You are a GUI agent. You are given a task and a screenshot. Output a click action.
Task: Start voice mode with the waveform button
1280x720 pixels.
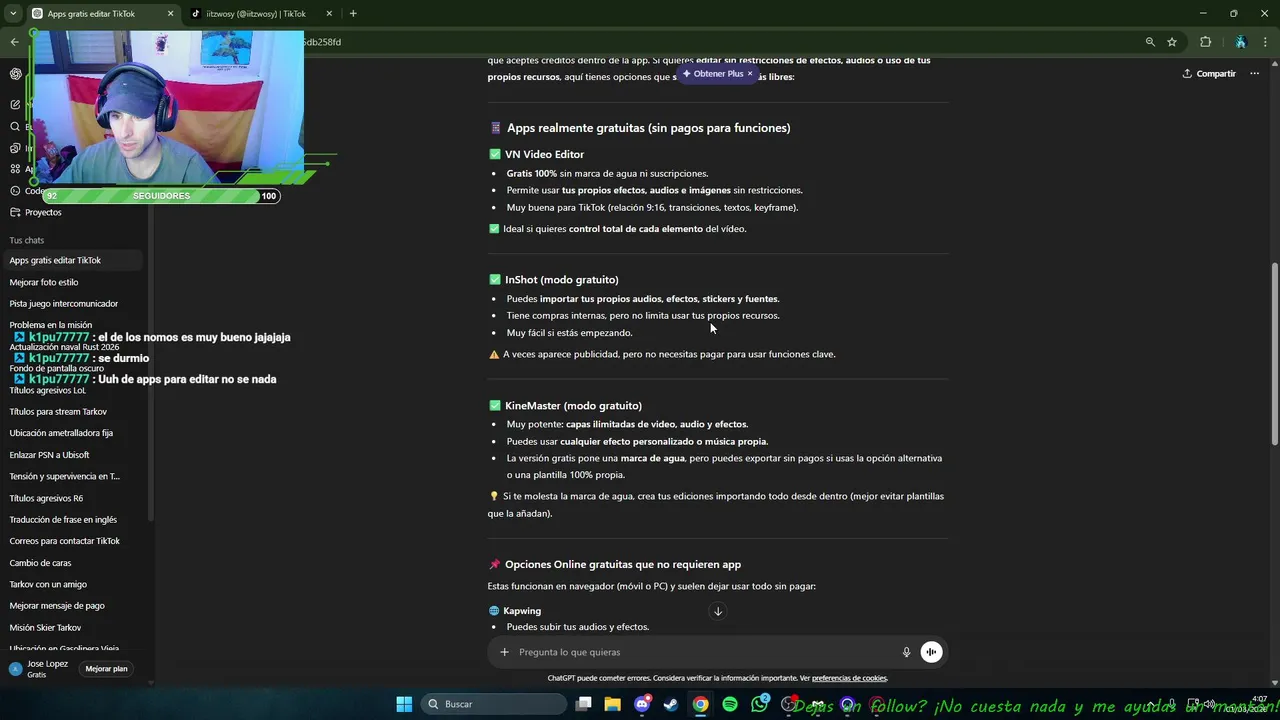click(931, 652)
